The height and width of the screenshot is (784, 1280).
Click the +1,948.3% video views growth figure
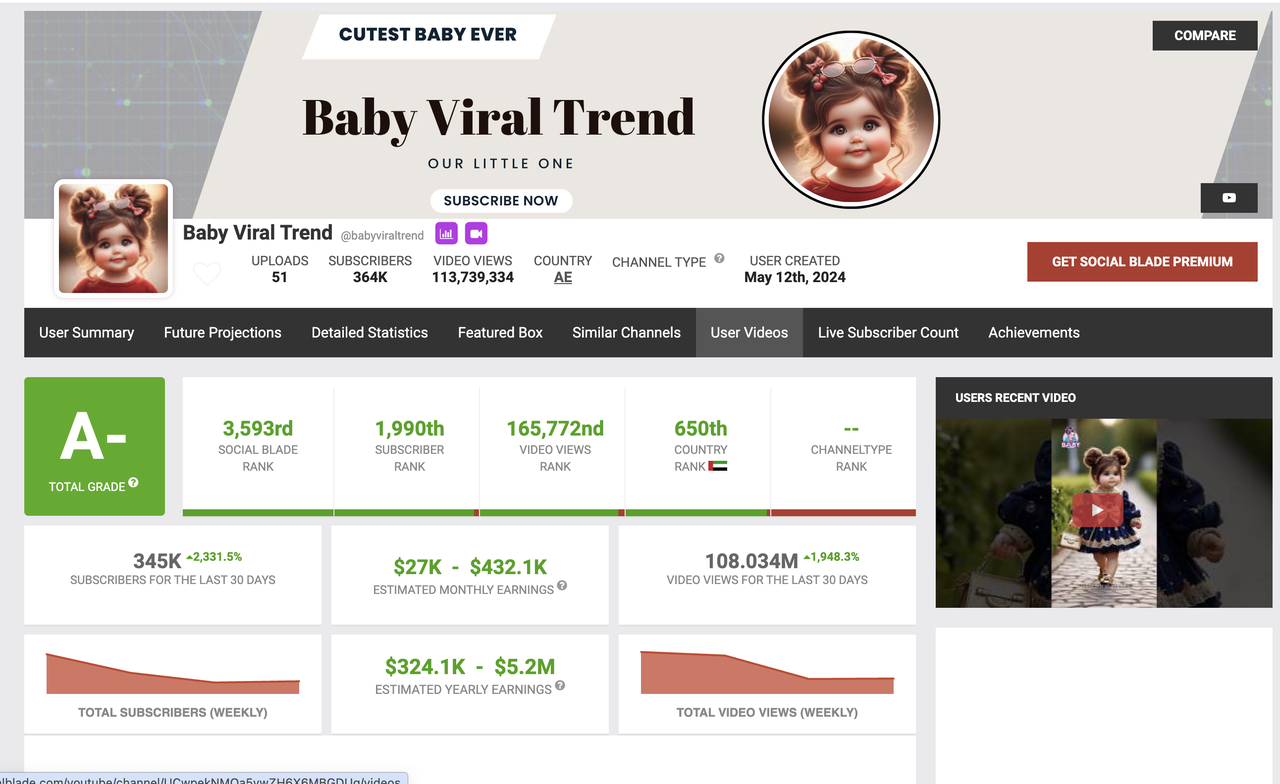click(830, 557)
